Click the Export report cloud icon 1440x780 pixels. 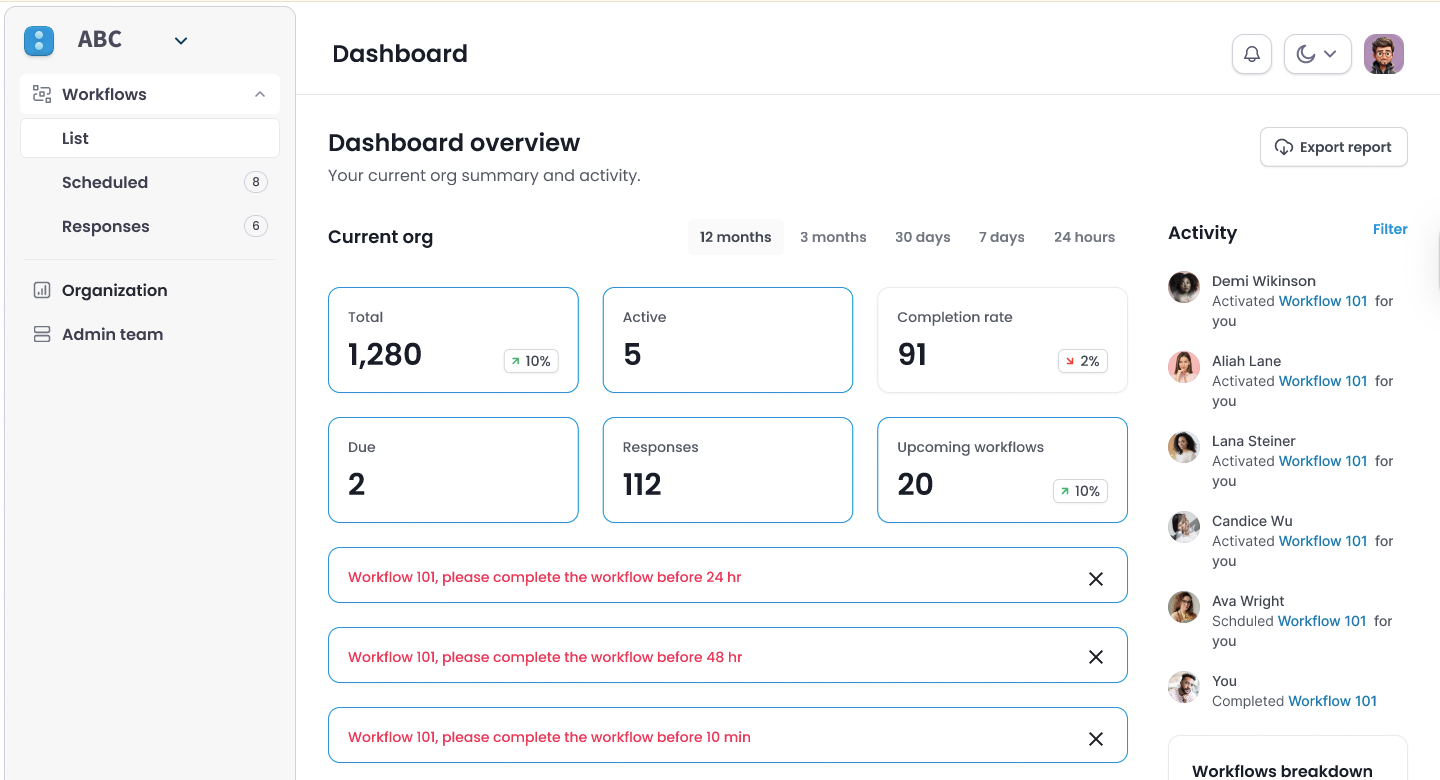point(1283,146)
